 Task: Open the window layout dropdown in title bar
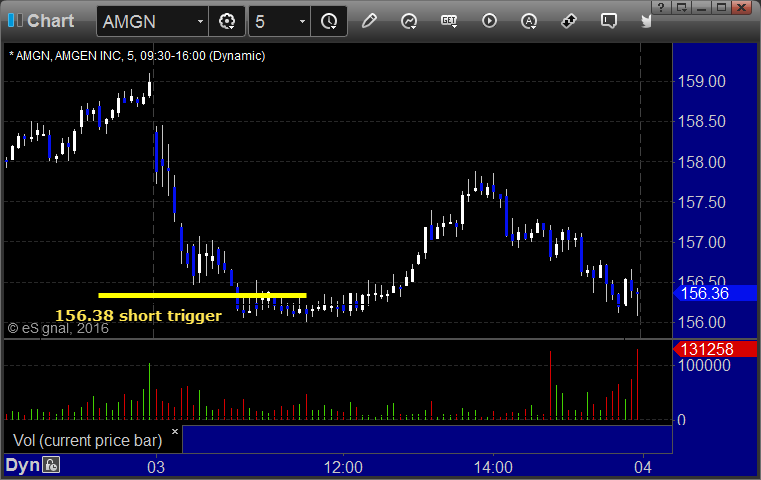click(682, 7)
